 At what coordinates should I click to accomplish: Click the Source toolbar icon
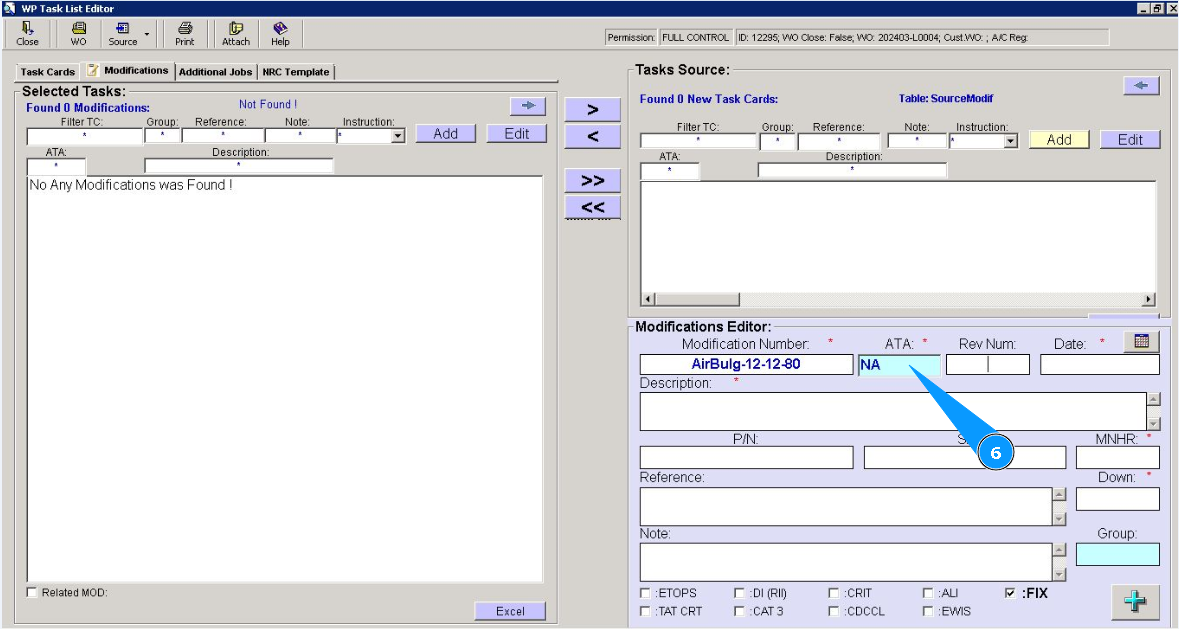tap(123, 34)
